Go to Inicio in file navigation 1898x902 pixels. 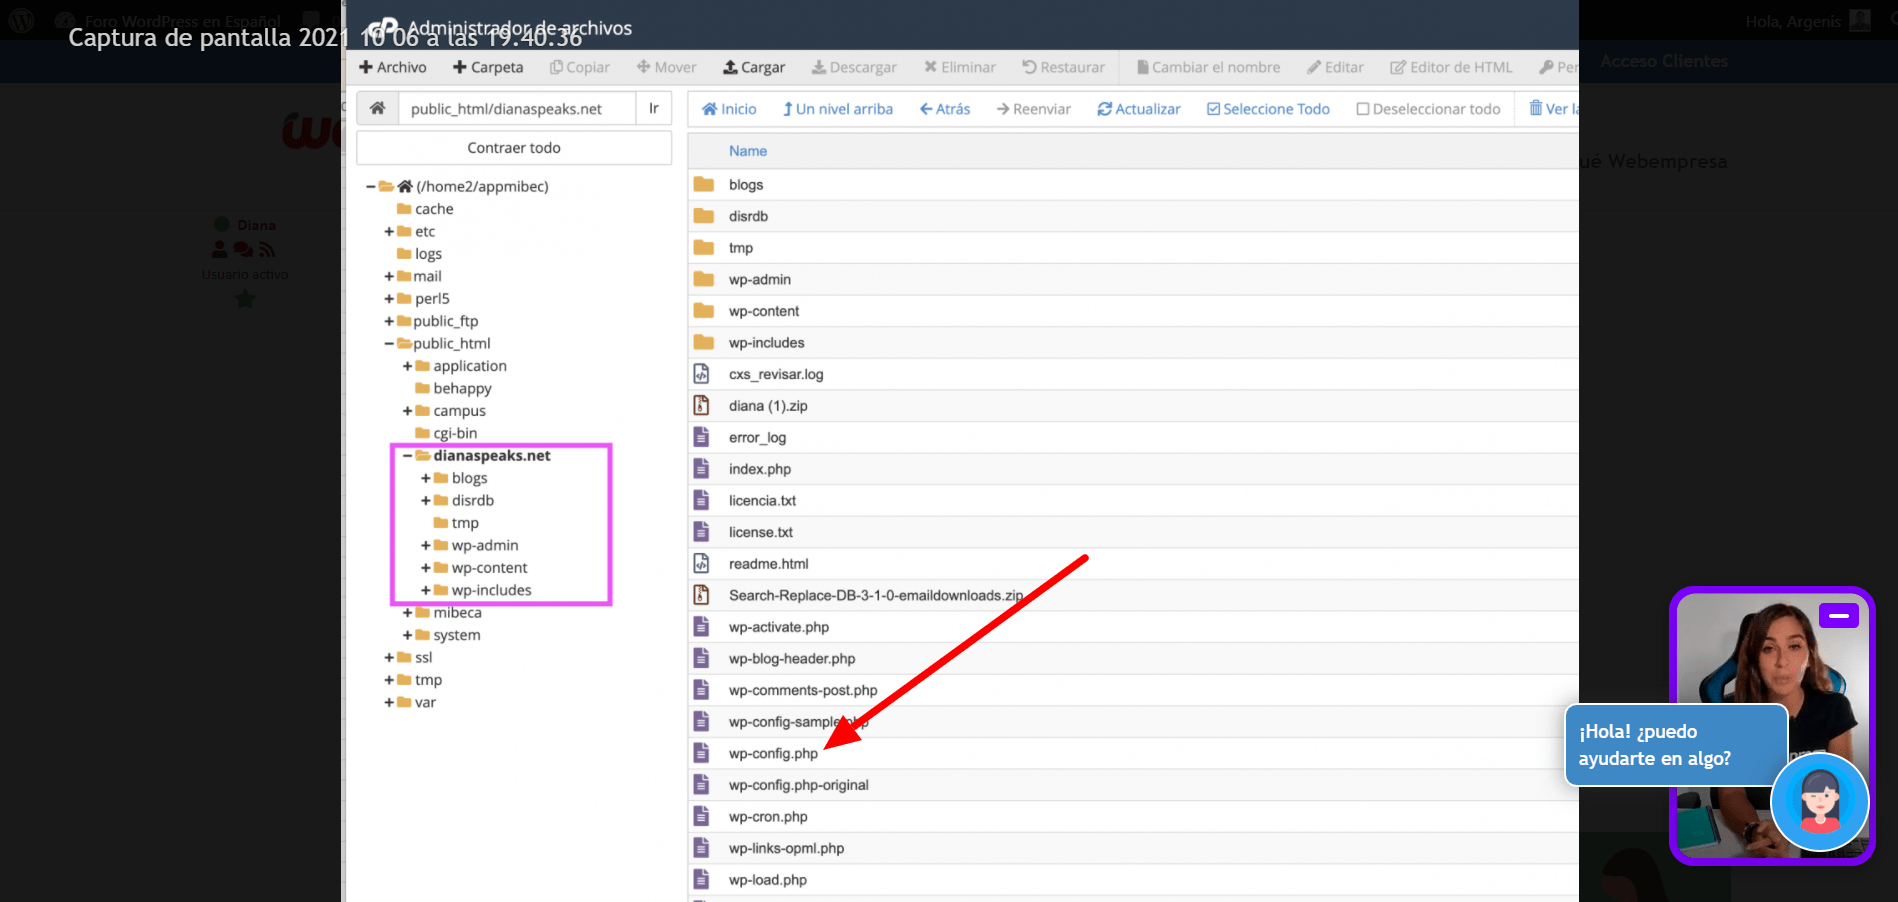coord(729,109)
